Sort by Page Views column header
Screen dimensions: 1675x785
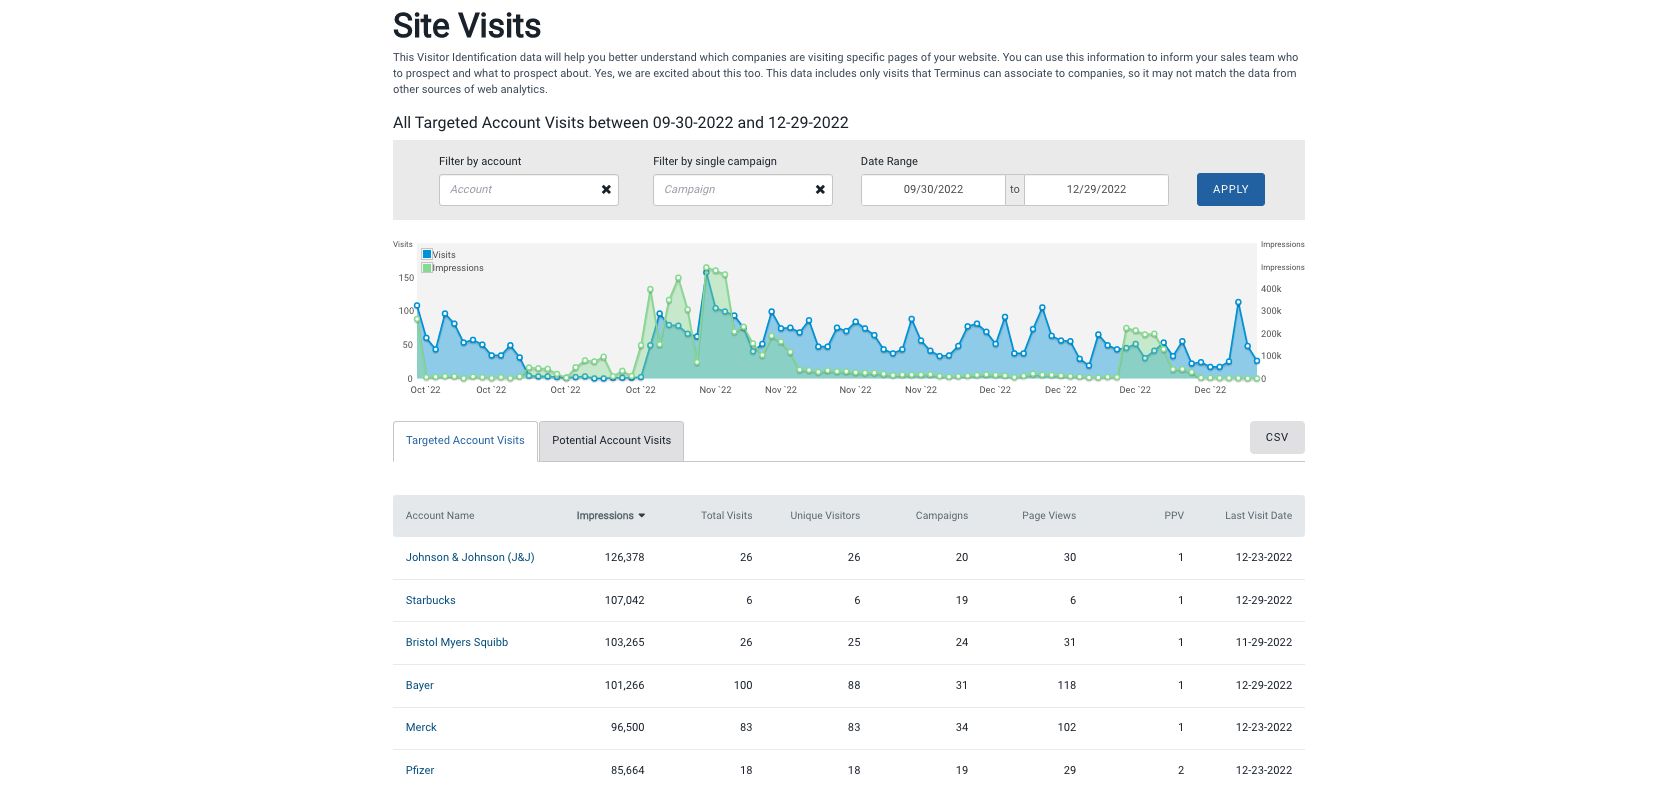(1049, 516)
